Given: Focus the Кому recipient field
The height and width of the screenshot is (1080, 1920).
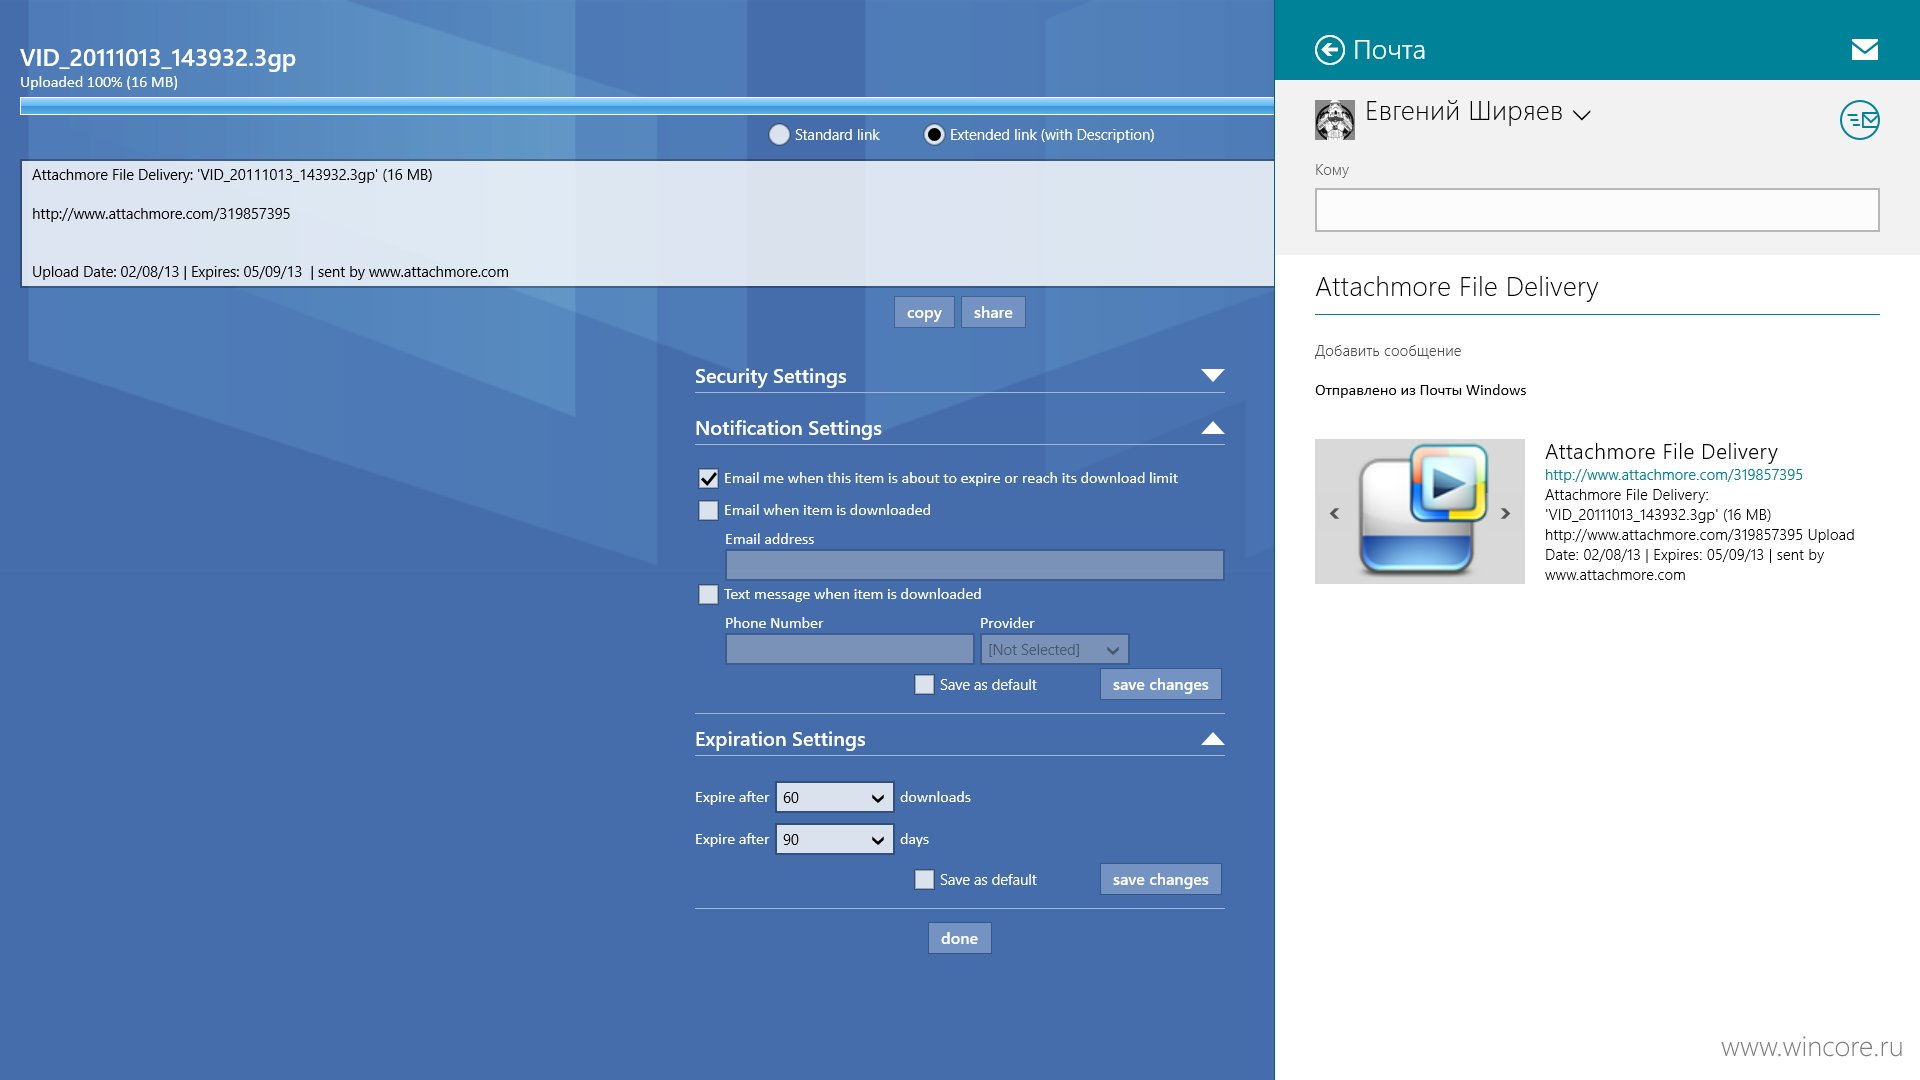Looking at the screenshot, I should tap(1597, 210).
